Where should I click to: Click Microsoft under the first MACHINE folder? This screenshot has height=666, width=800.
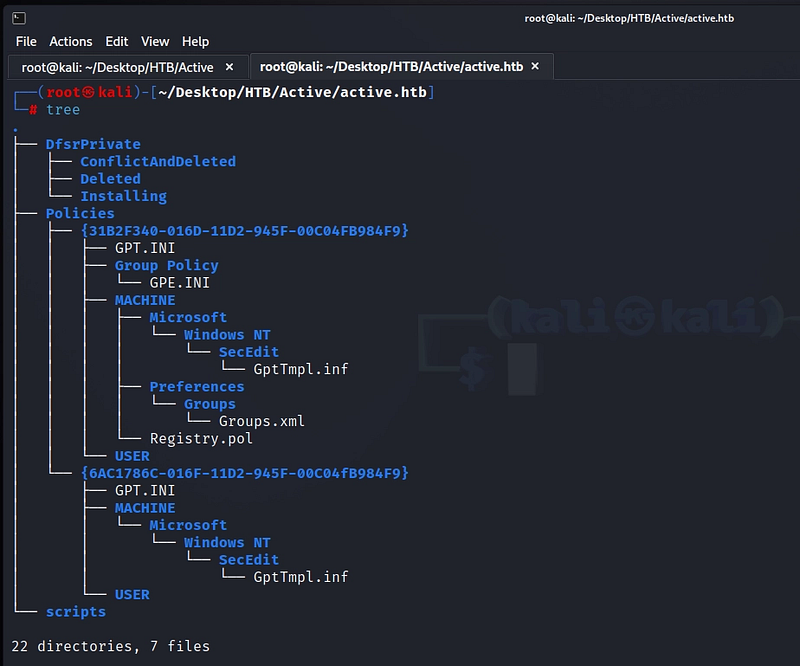[x=188, y=318]
